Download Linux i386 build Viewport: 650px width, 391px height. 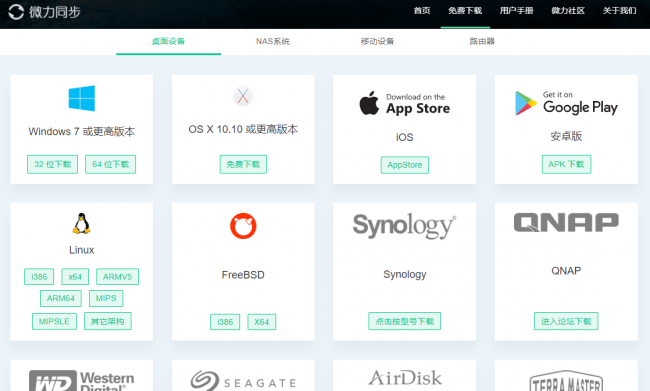pos(39,277)
